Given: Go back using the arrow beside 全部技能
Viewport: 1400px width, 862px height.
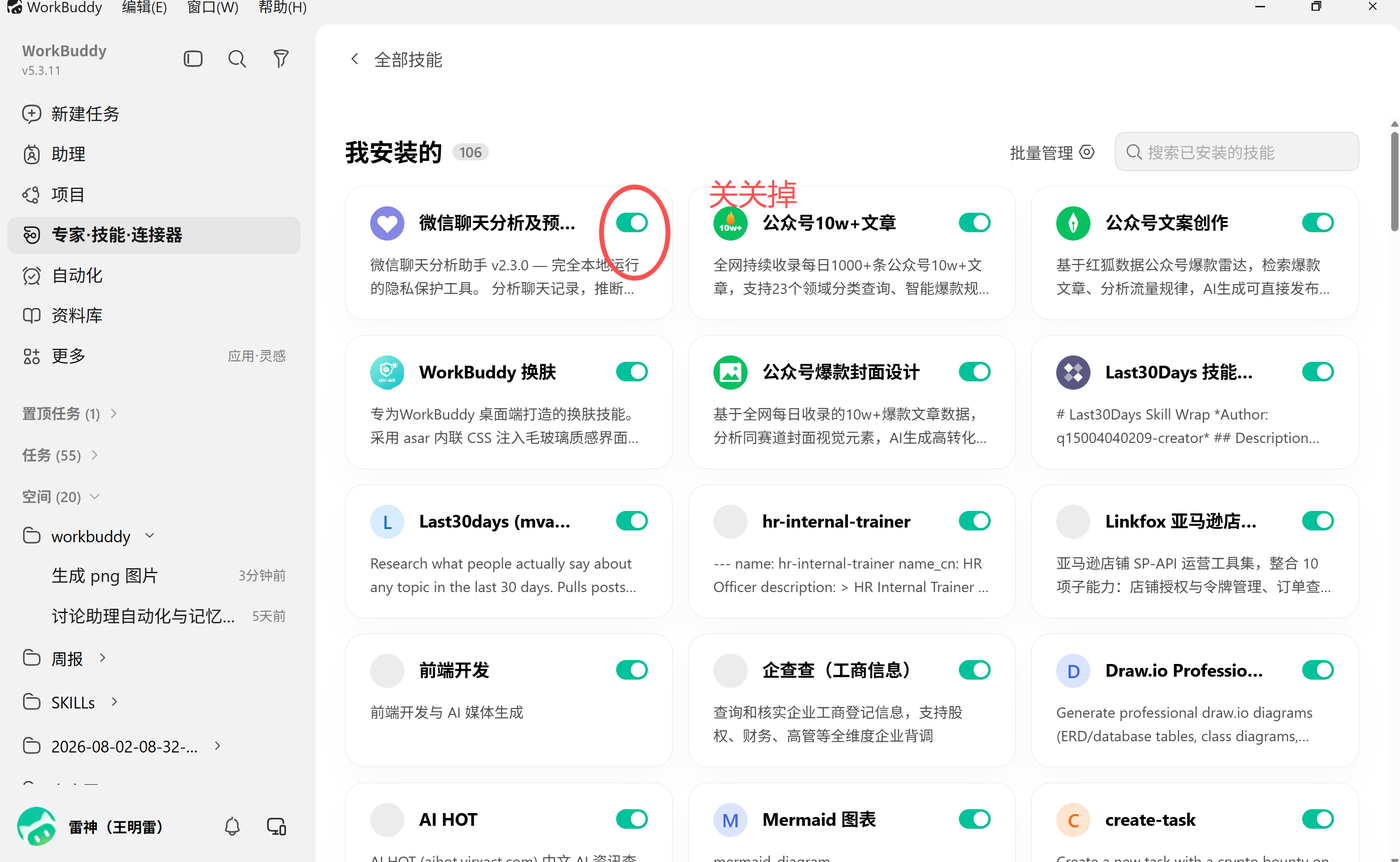Looking at the screenshot, I should [x=354, y=59].
